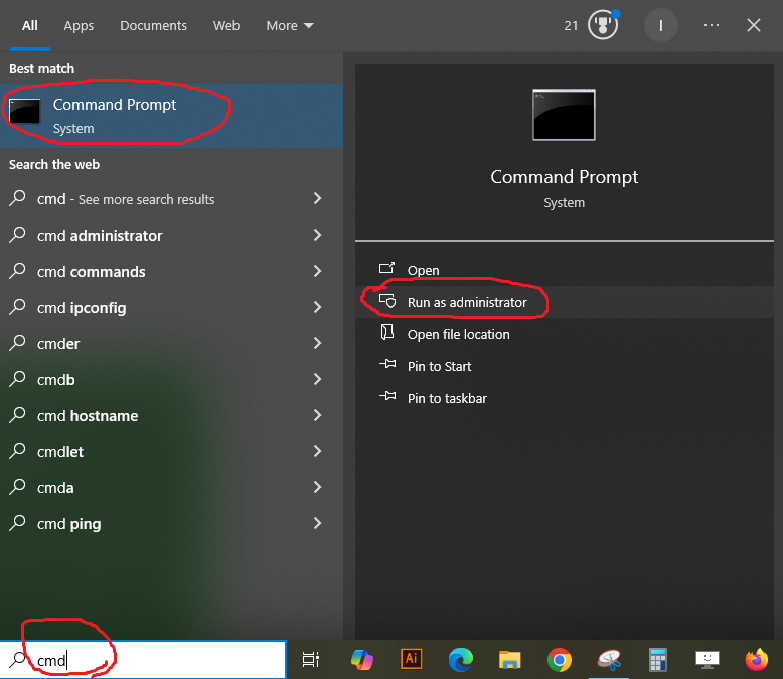
Task: Close the search panel with X
Action: click(x=754, y=25)
